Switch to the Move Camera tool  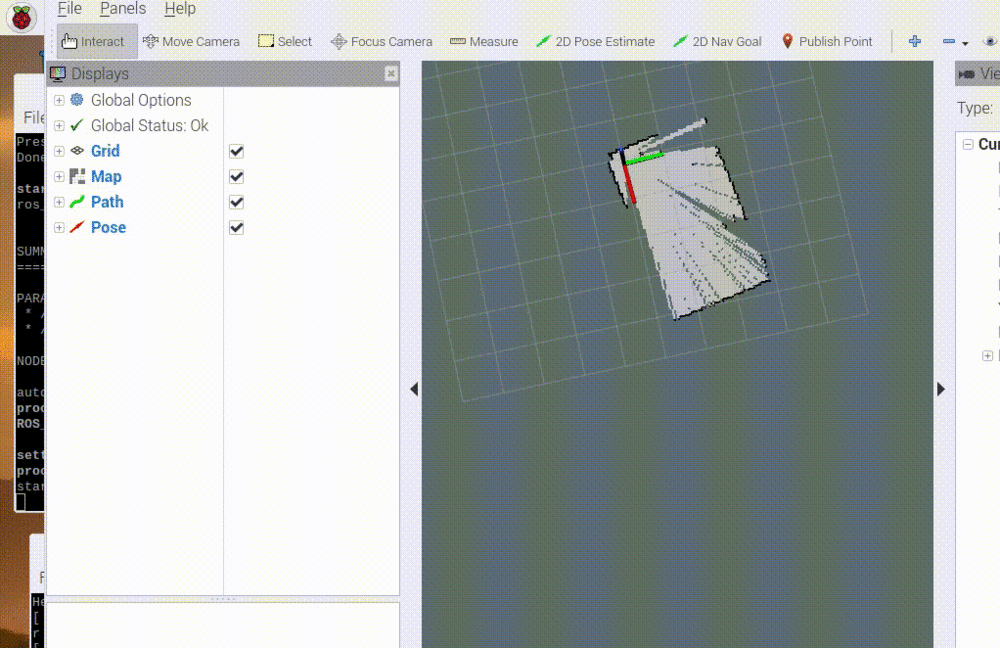(x=190, y=41)
